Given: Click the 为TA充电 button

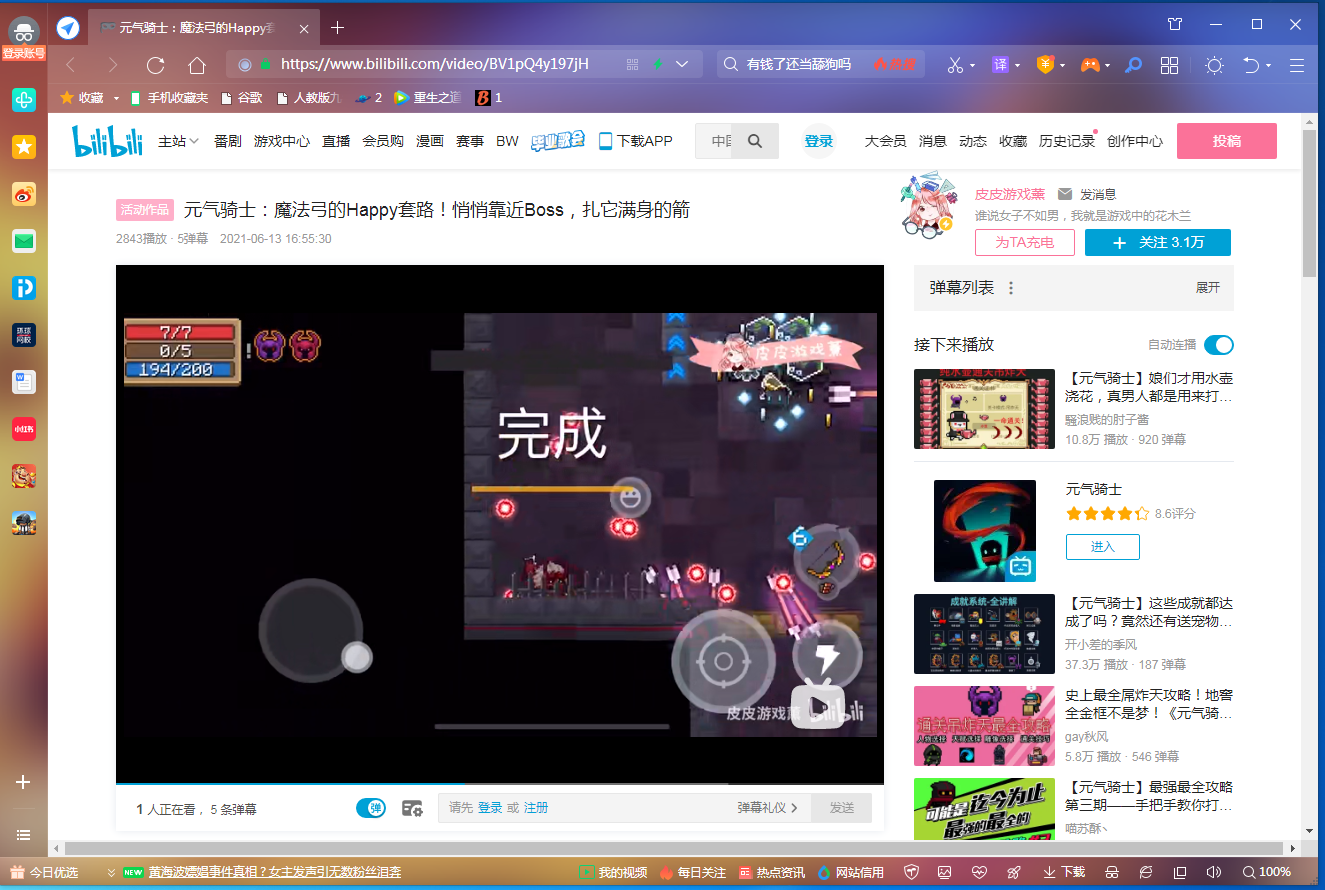Looking at the screenshot, I should tap(1025, 243).
